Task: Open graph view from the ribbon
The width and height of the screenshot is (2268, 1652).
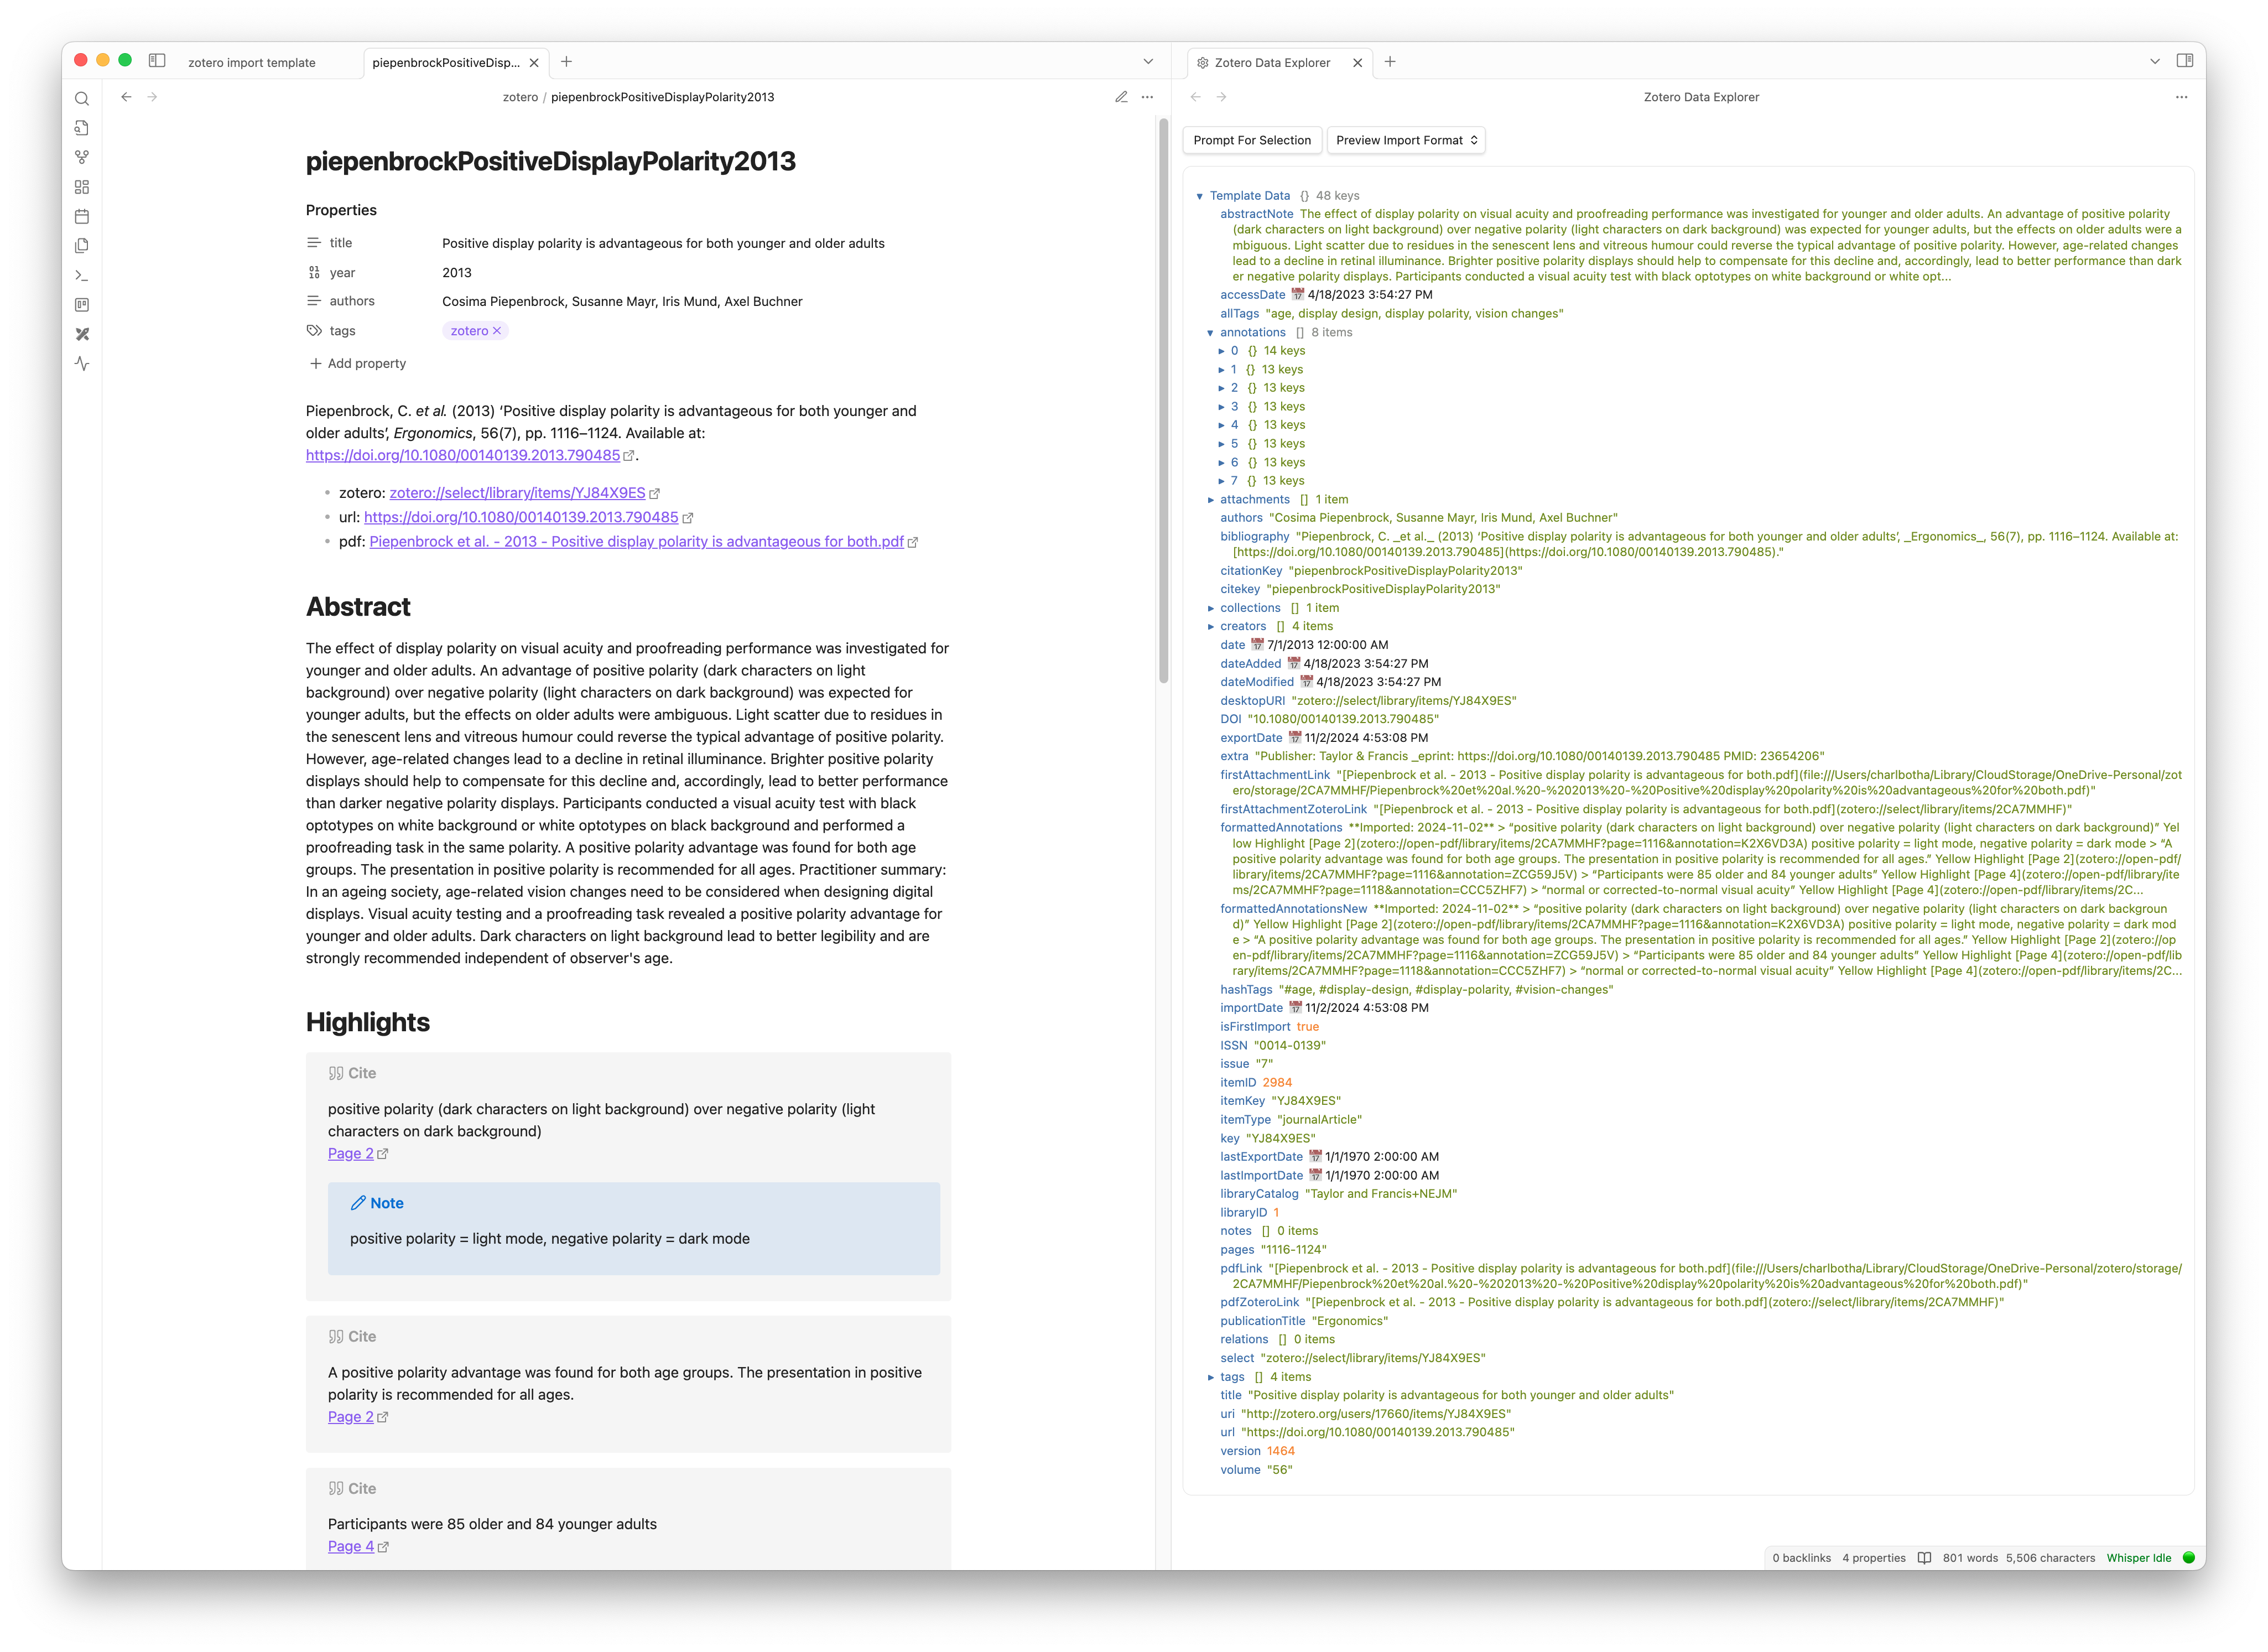Action: click(x=82, y=158)
